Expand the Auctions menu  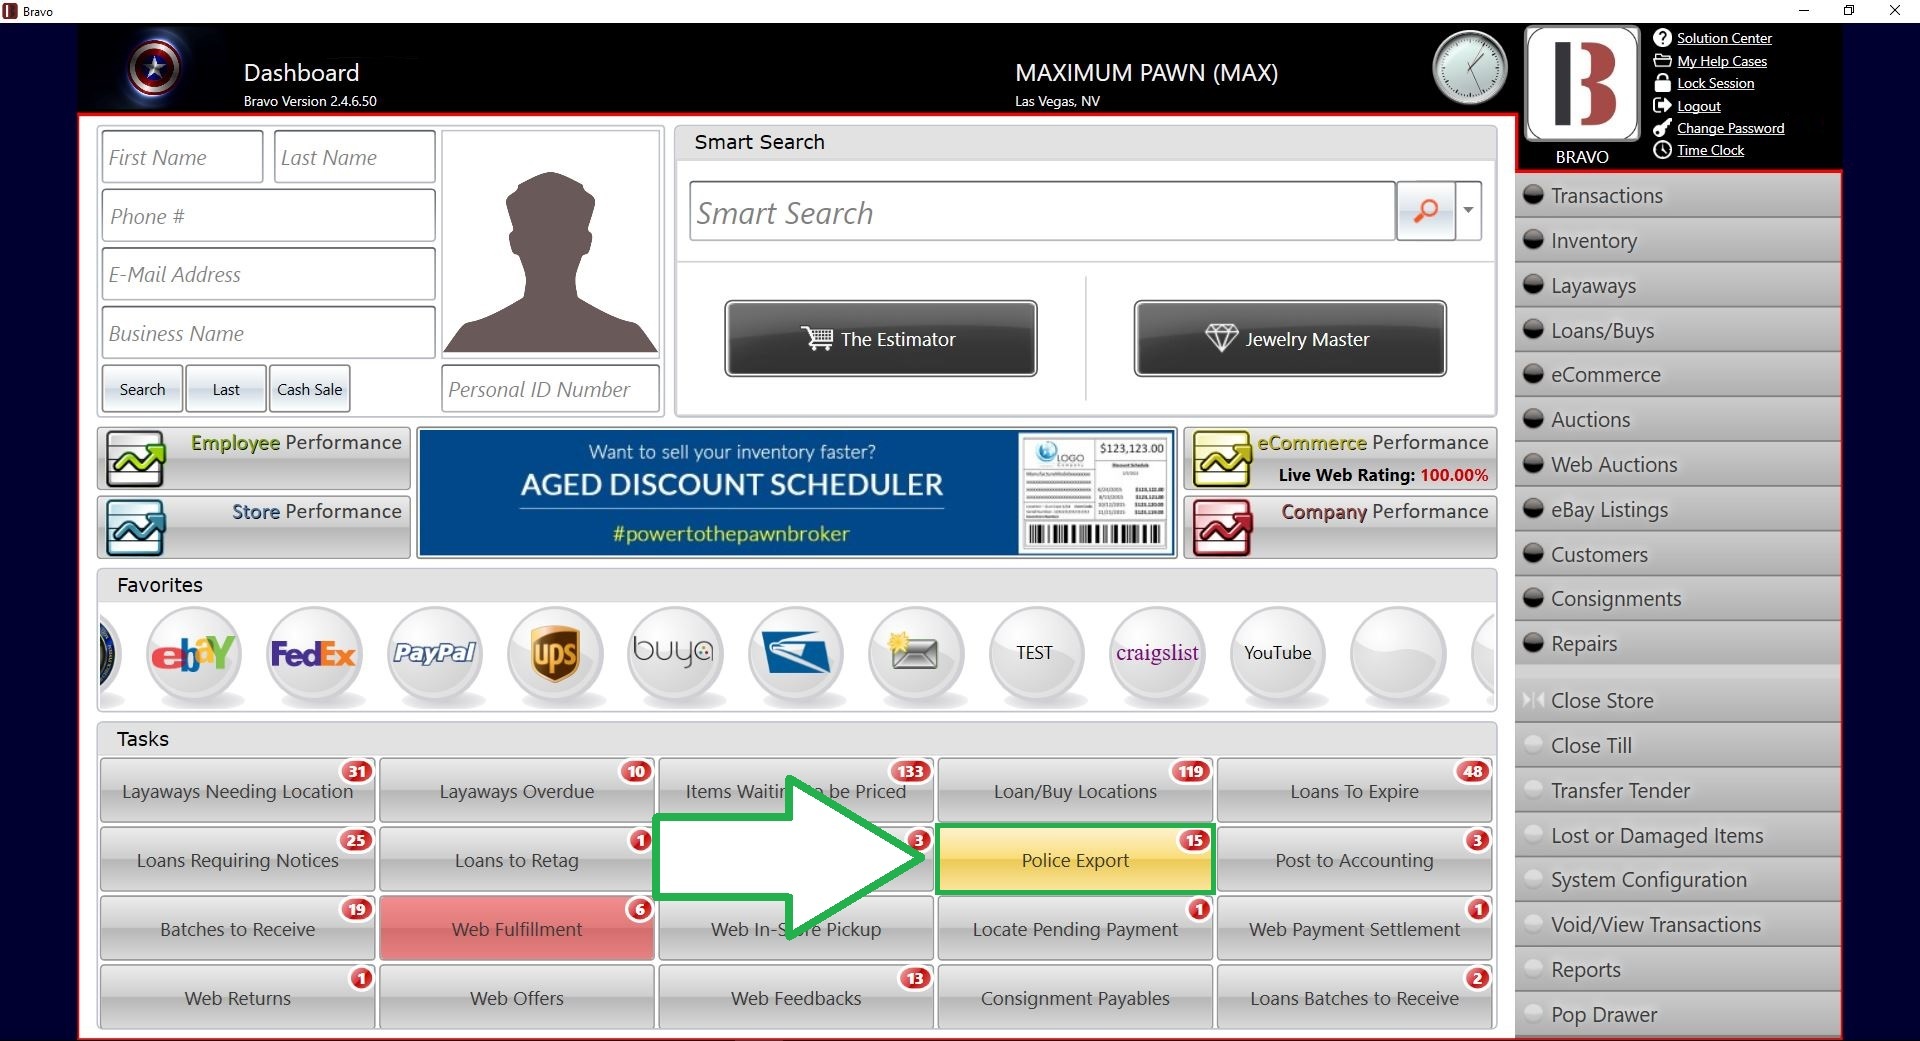1678,420
